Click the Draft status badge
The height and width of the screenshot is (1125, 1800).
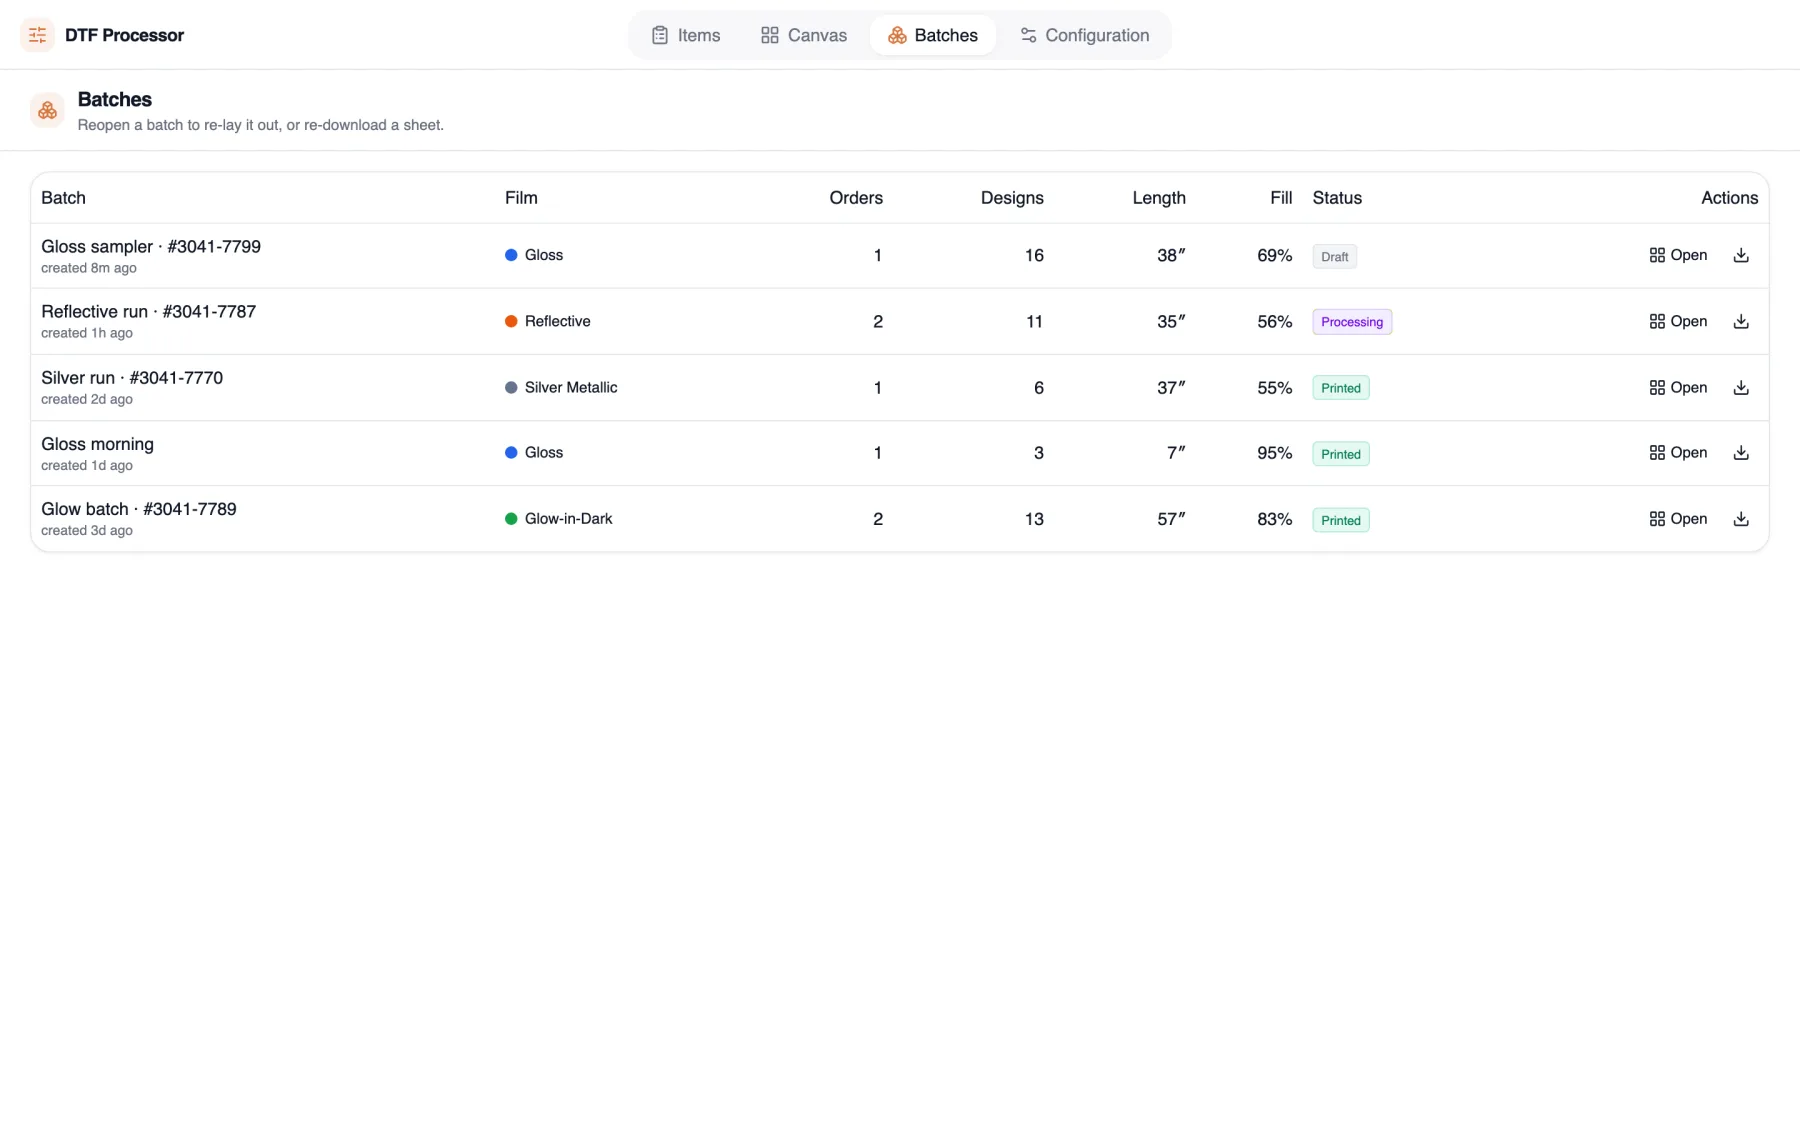click(x=1335, y=257)
